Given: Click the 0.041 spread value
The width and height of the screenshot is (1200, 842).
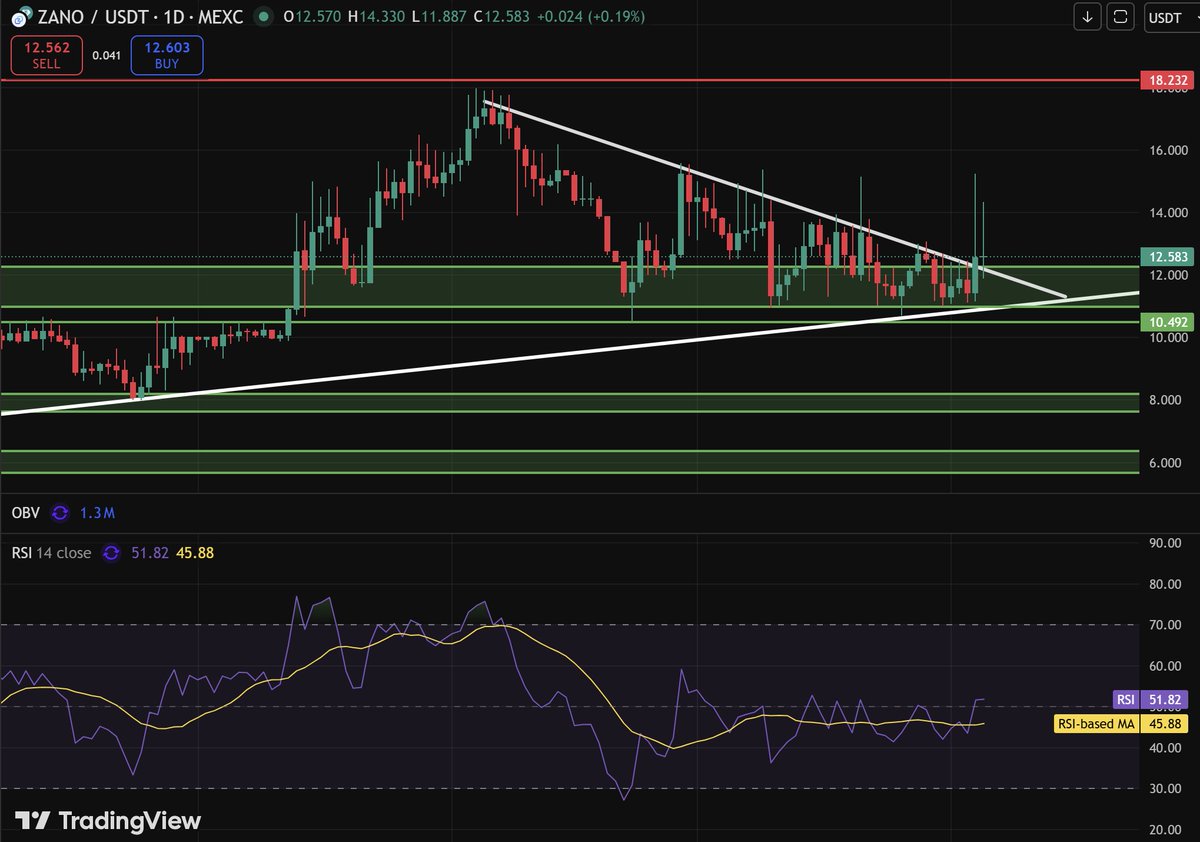Looking at the screenshot, I should click(106, 56).
